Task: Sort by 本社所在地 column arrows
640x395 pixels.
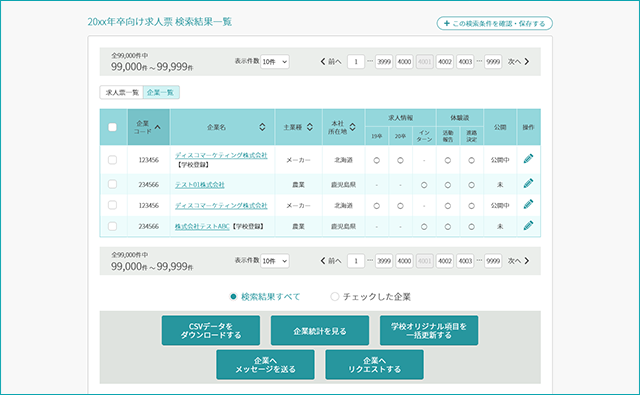Action: coord(352,127)
